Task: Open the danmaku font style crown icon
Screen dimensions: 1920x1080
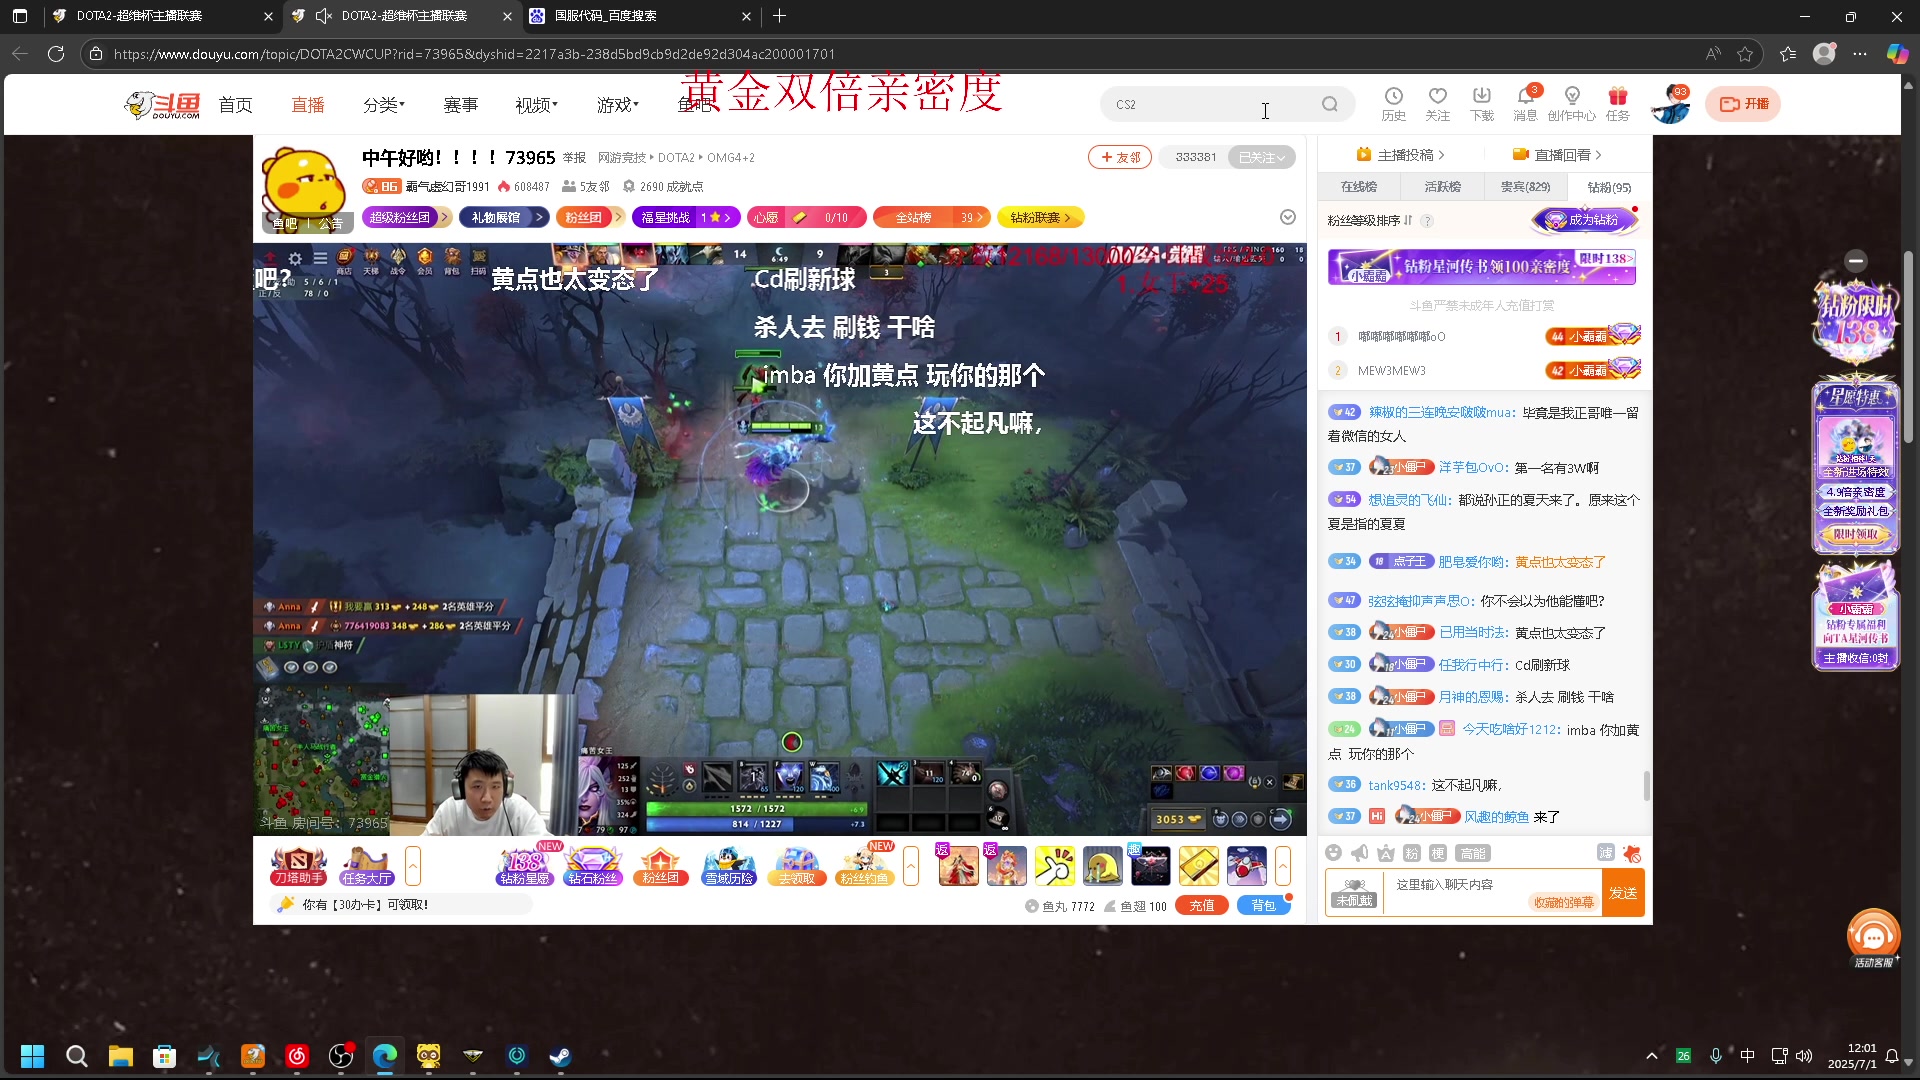Action: 1385,853
